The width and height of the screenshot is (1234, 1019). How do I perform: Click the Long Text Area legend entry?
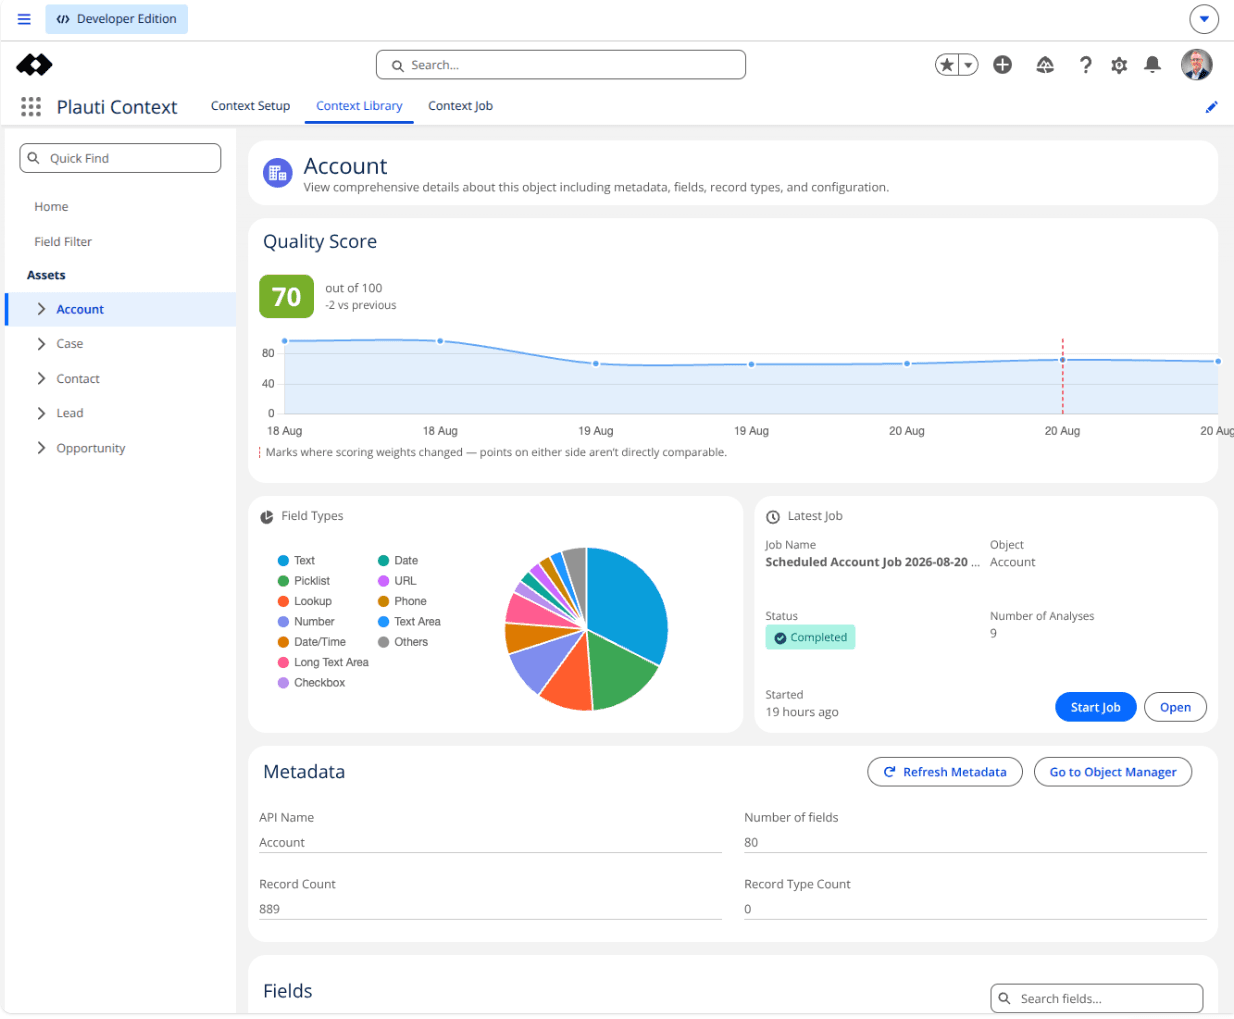point(323,663)
